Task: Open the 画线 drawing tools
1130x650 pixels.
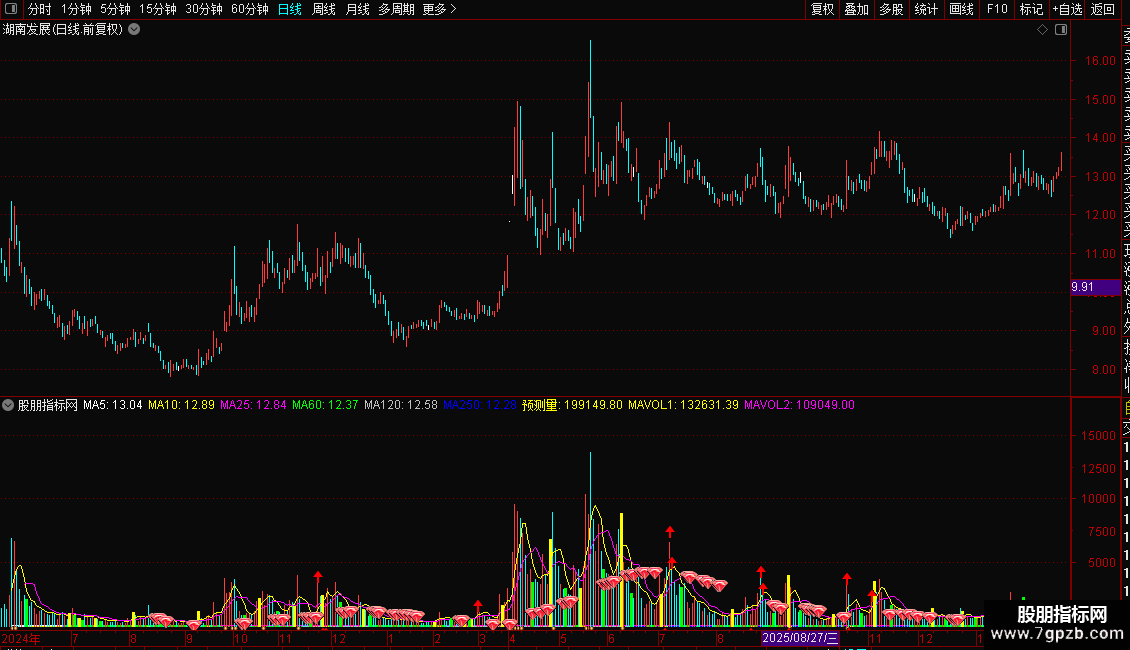Action: 961,9
